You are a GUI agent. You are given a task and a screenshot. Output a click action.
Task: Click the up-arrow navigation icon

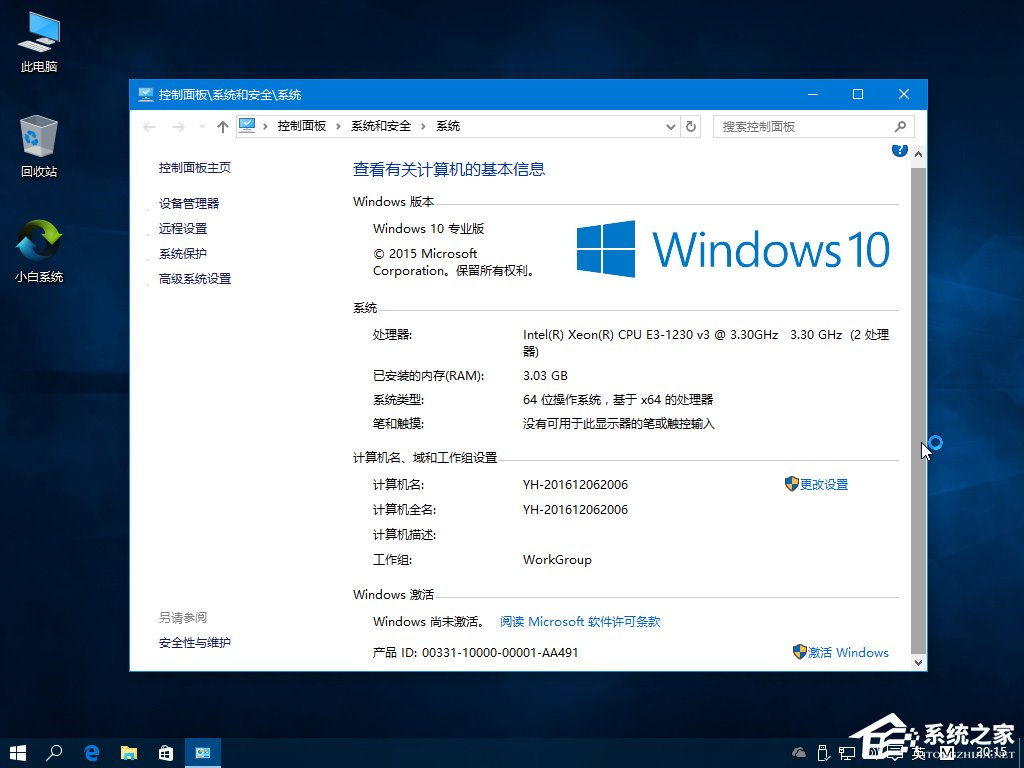pos(222,126)
